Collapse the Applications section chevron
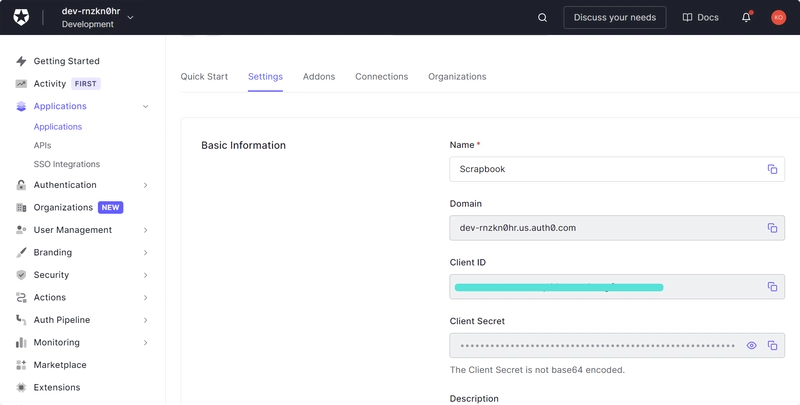The image size is (800, 405). 145,107
